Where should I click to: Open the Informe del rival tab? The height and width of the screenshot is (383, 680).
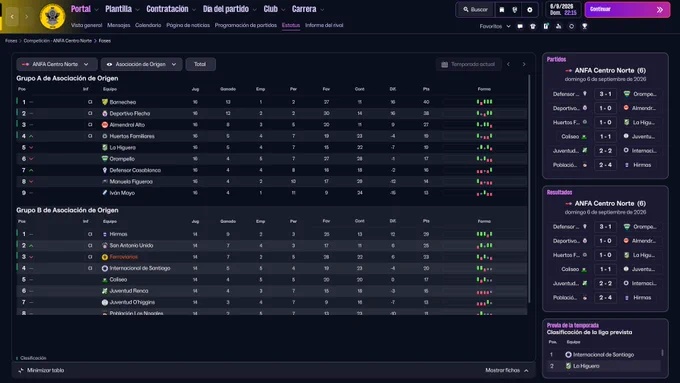tap(324, 25)
